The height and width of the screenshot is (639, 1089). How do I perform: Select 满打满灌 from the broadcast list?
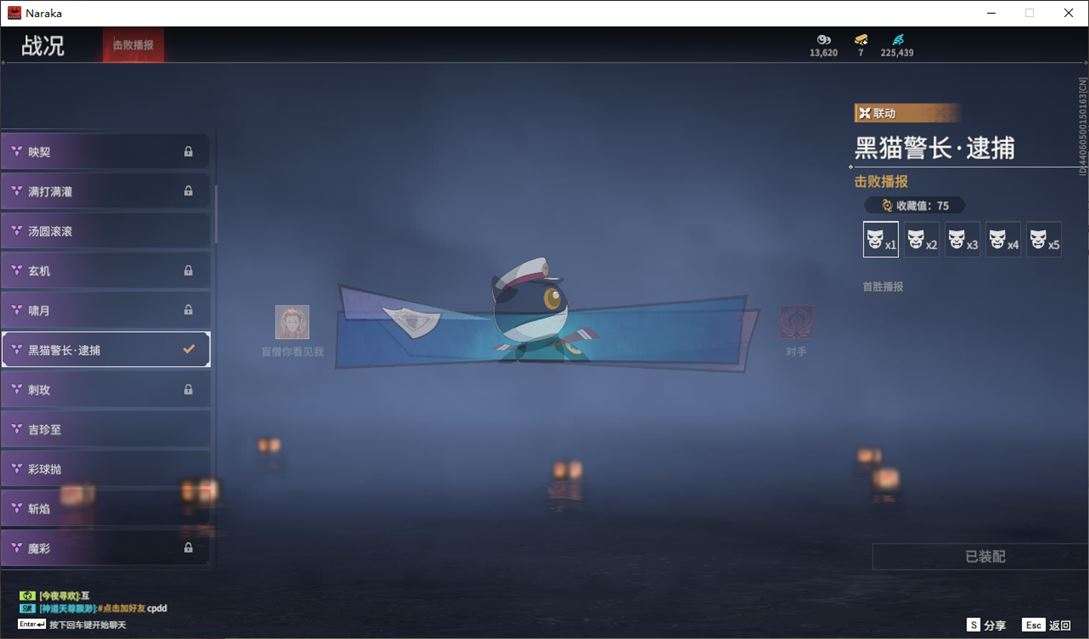click(x=106, y=191)
